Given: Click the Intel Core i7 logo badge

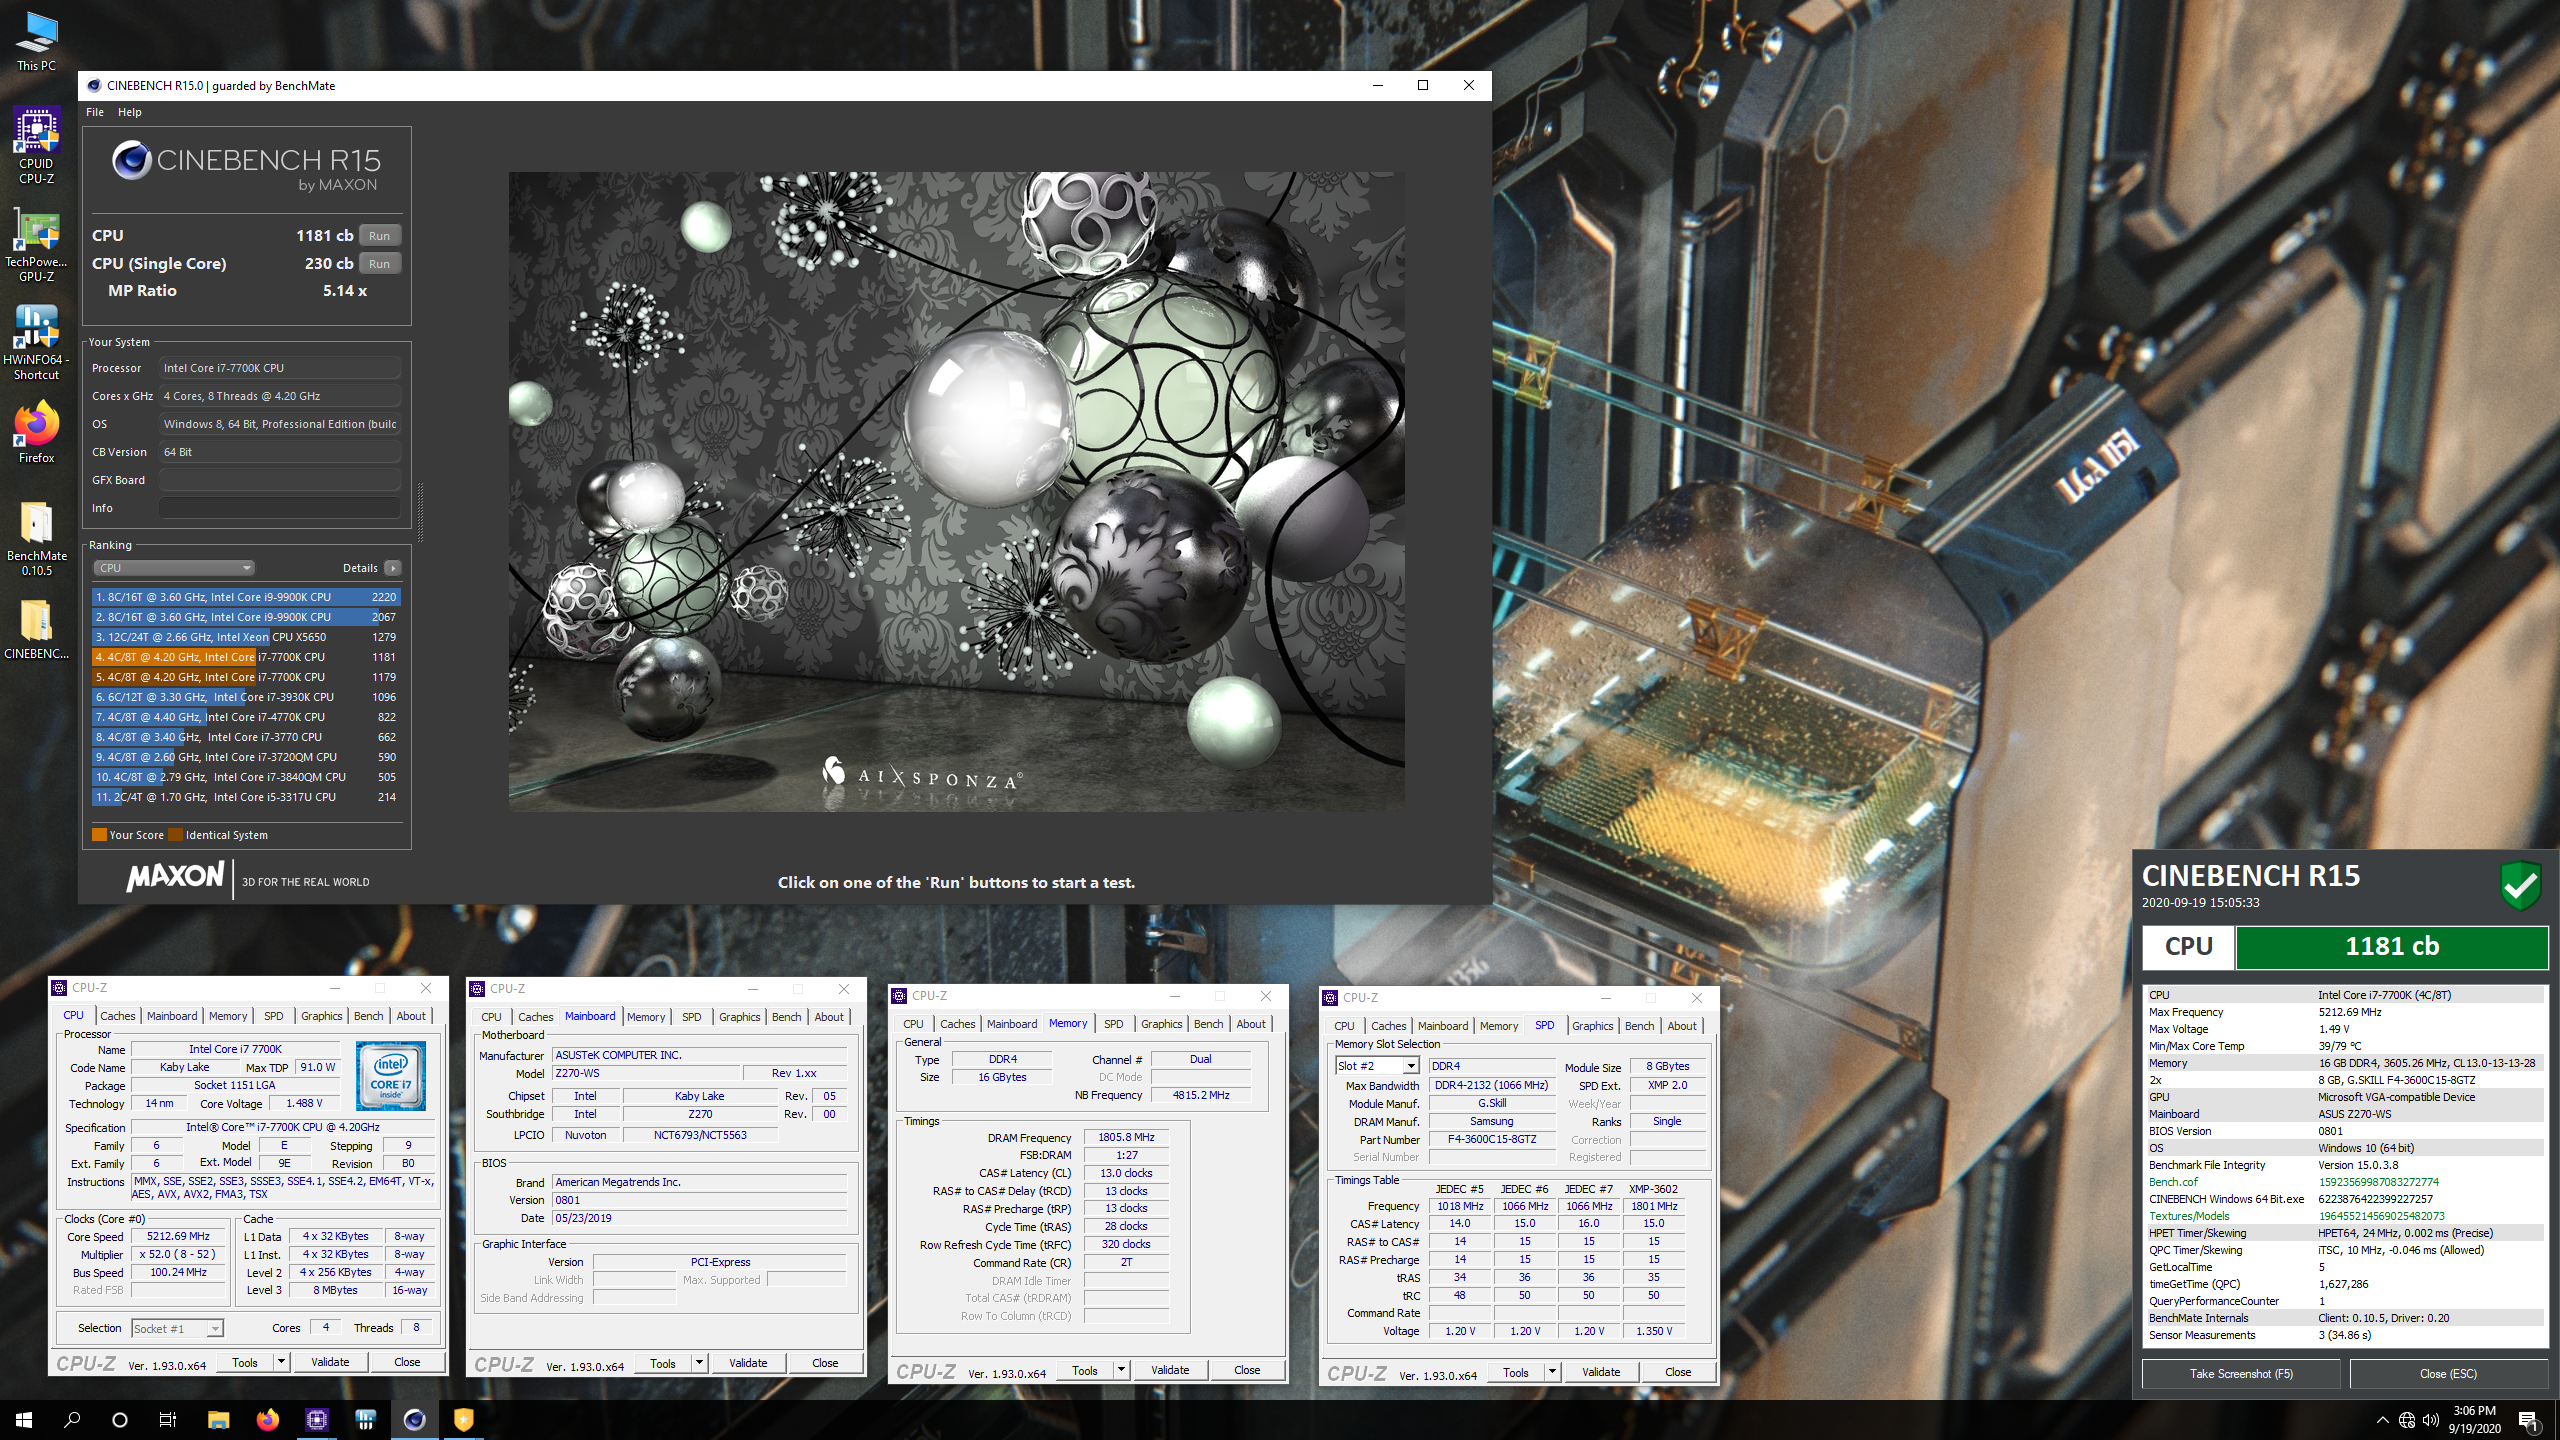Looking at the screenshot, I should pyautogui.click(x=391, y=1076).
